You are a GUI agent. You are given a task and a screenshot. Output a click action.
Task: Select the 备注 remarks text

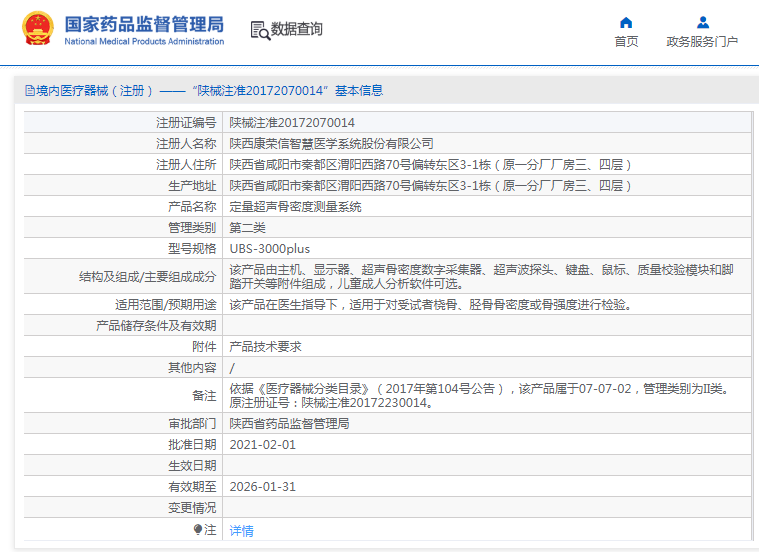click(480, 396)
